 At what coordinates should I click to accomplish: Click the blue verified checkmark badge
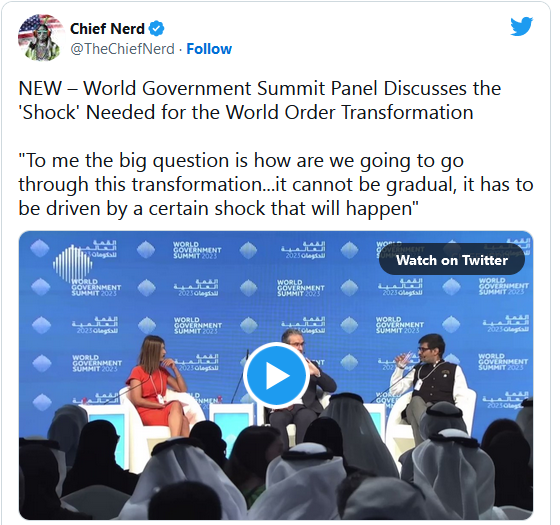click(x=156, y=29)
